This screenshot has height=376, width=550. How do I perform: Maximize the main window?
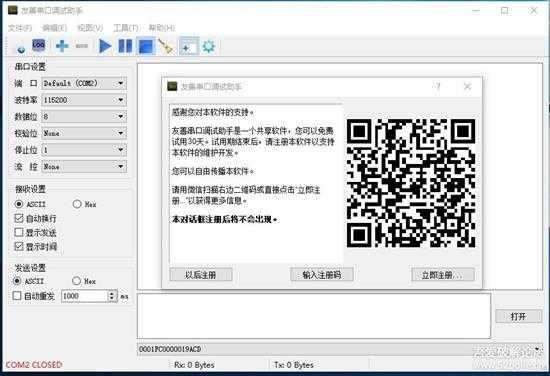tap(504, 11)
